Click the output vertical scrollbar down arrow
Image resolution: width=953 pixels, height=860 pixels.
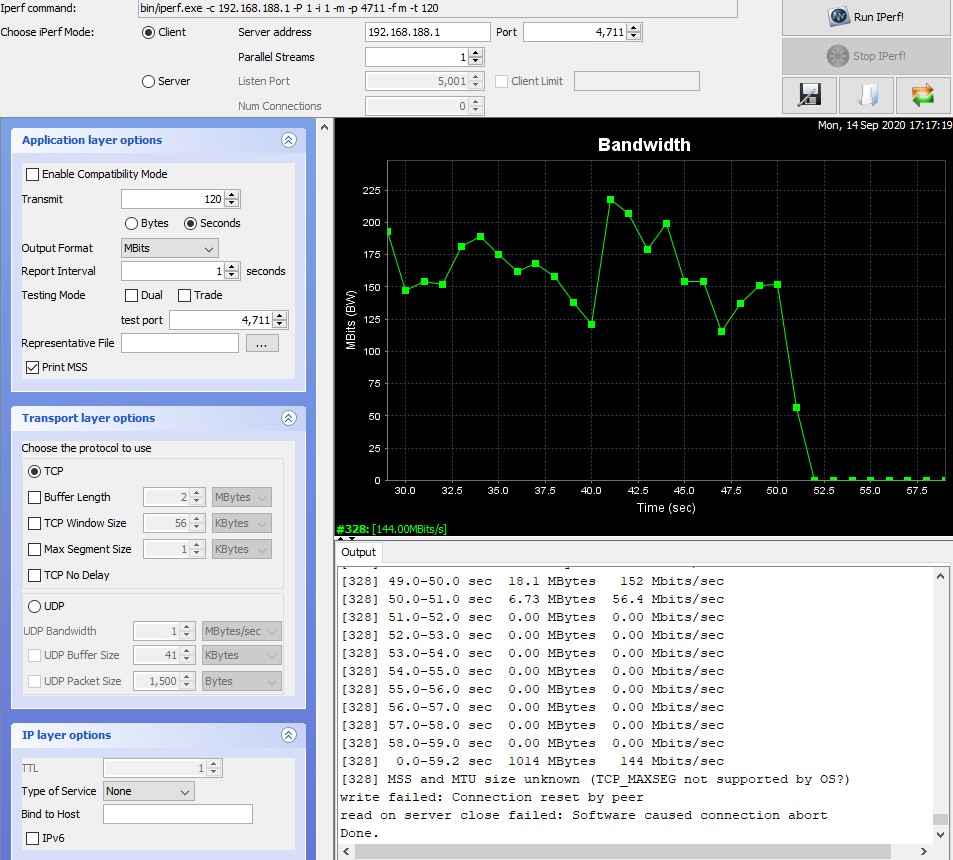coord(940,834)
